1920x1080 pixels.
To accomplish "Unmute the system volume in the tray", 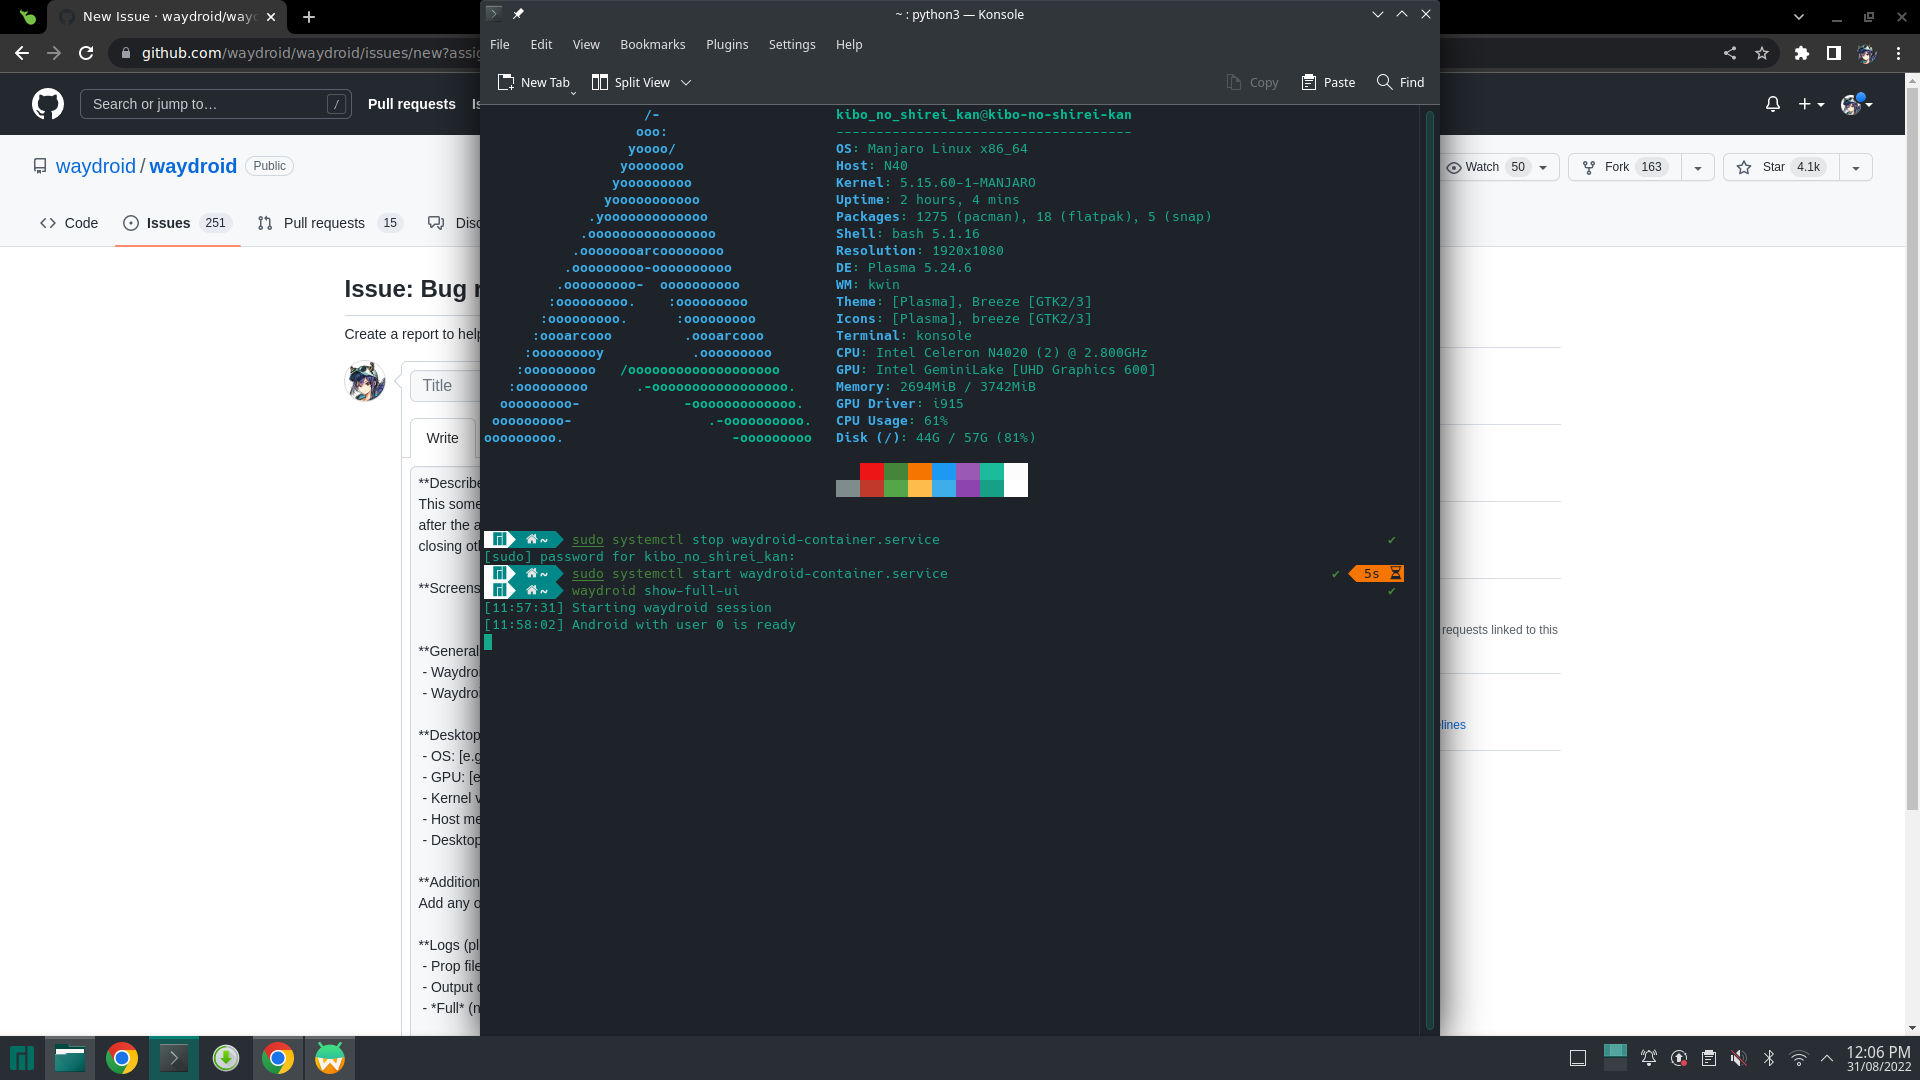I will (1740, 1058).
